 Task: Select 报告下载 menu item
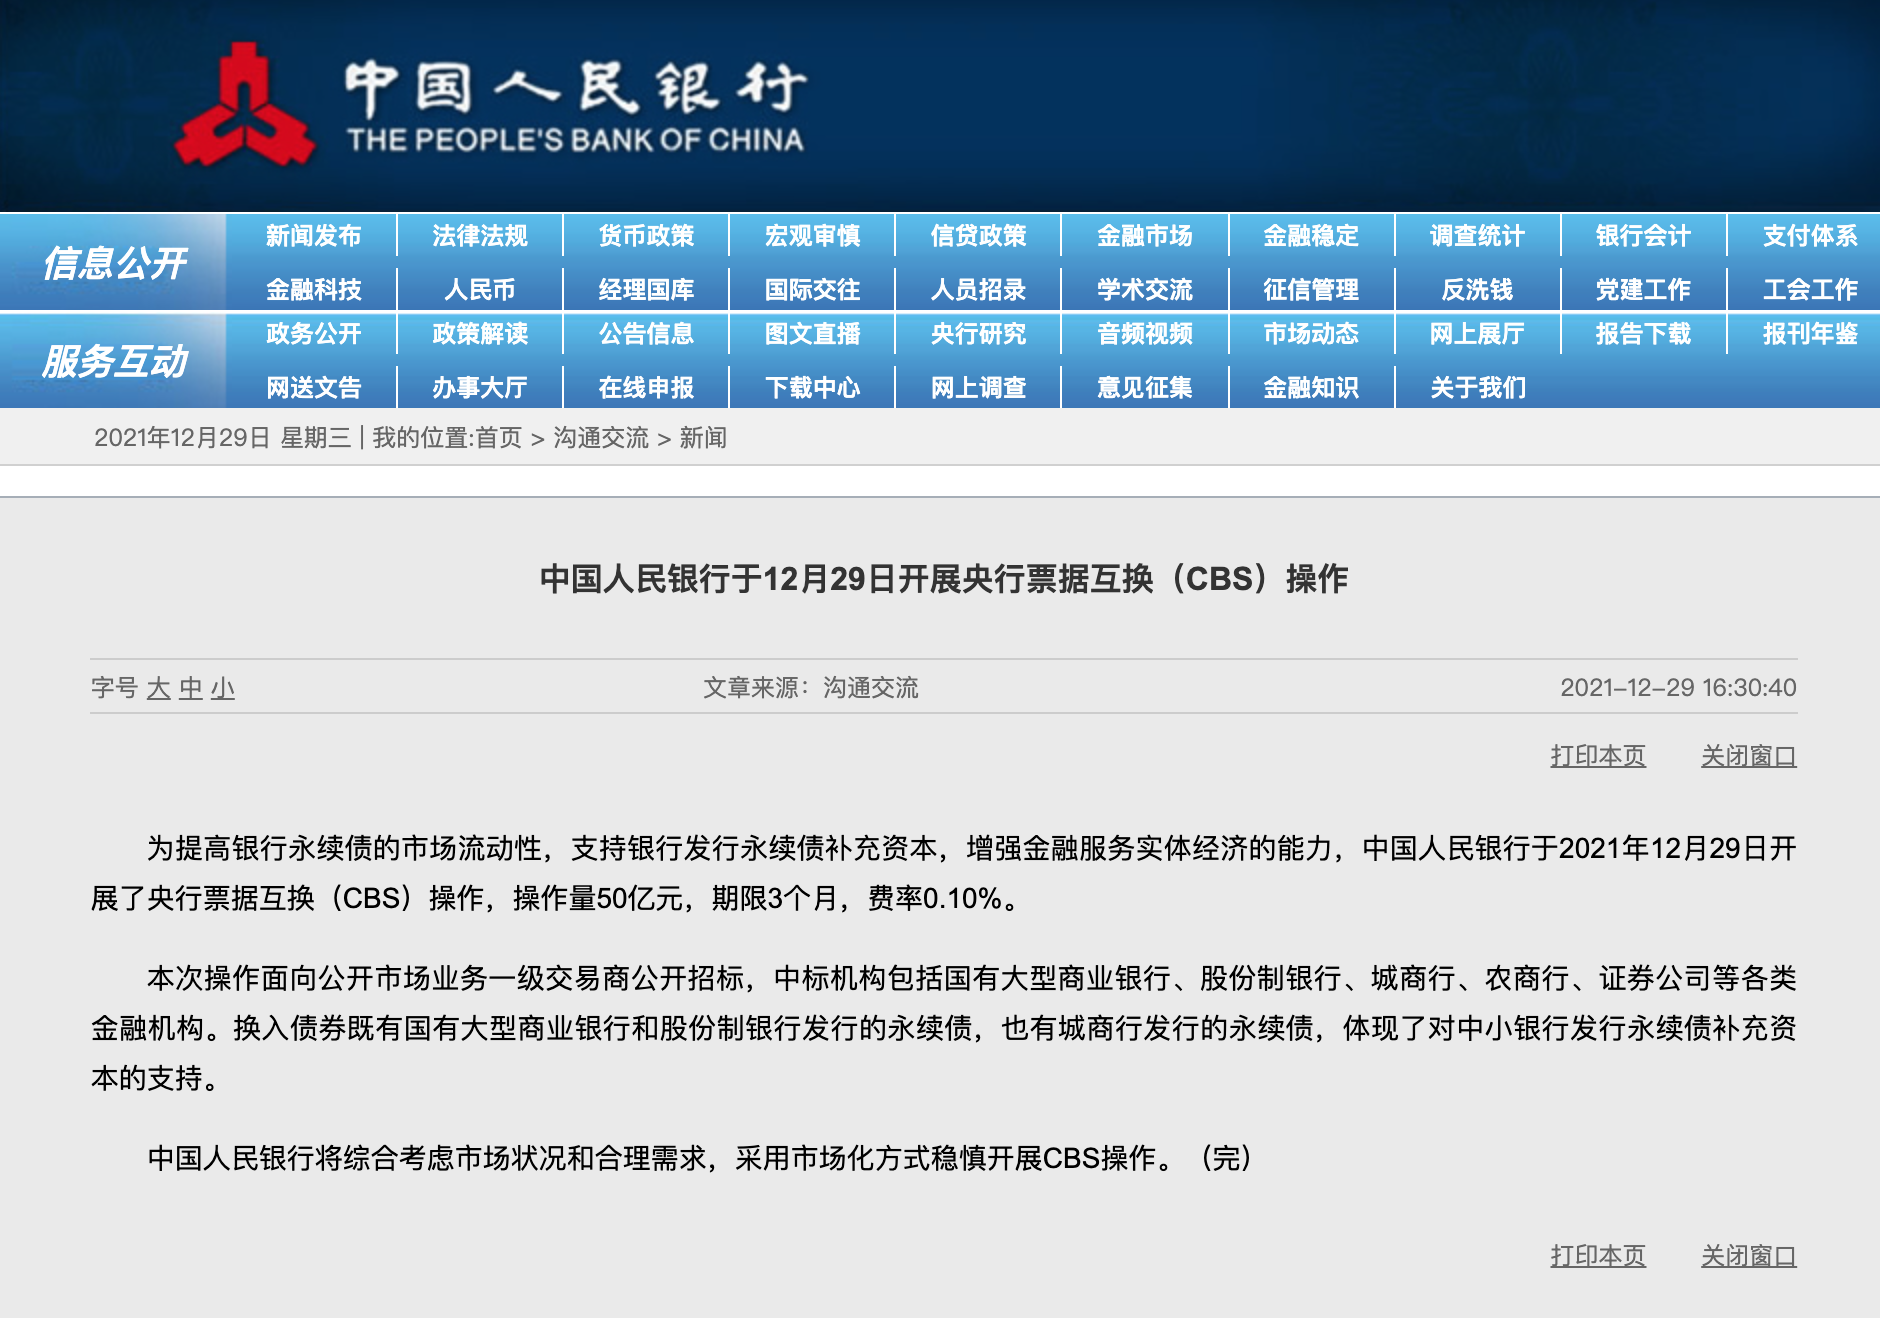(1643, 334)
